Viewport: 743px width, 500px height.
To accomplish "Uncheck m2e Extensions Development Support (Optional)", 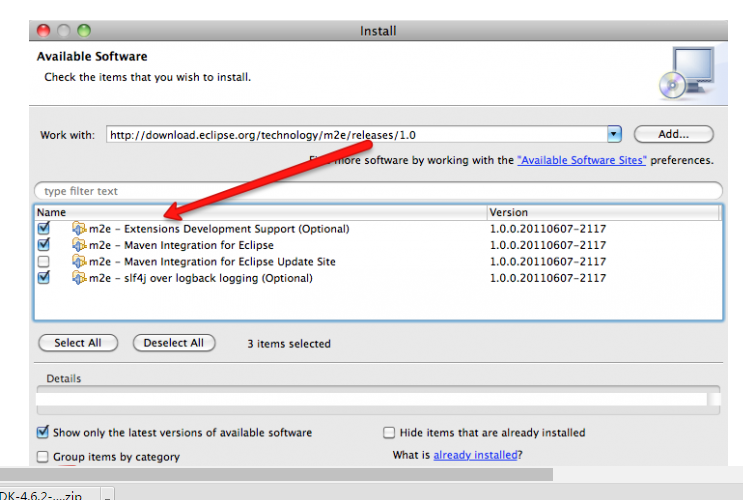I will [44, 228].
